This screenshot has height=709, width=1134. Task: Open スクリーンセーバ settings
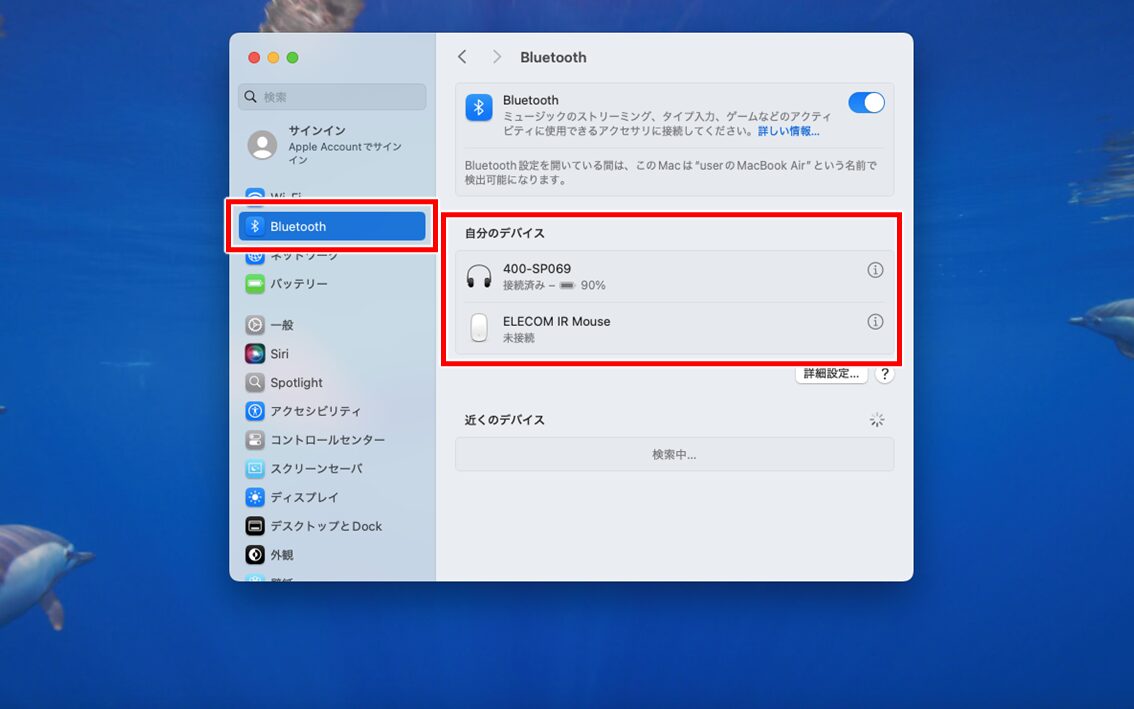click(312, 468)
